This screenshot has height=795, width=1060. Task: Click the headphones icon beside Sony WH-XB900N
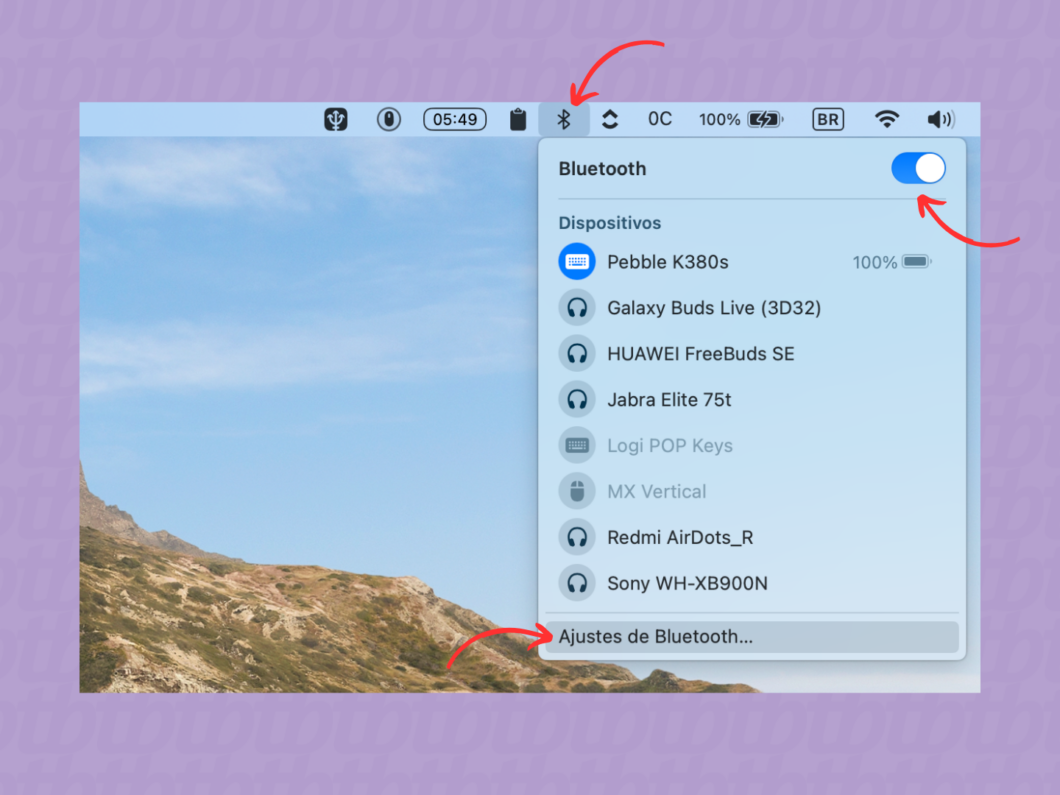pos(577,583)
